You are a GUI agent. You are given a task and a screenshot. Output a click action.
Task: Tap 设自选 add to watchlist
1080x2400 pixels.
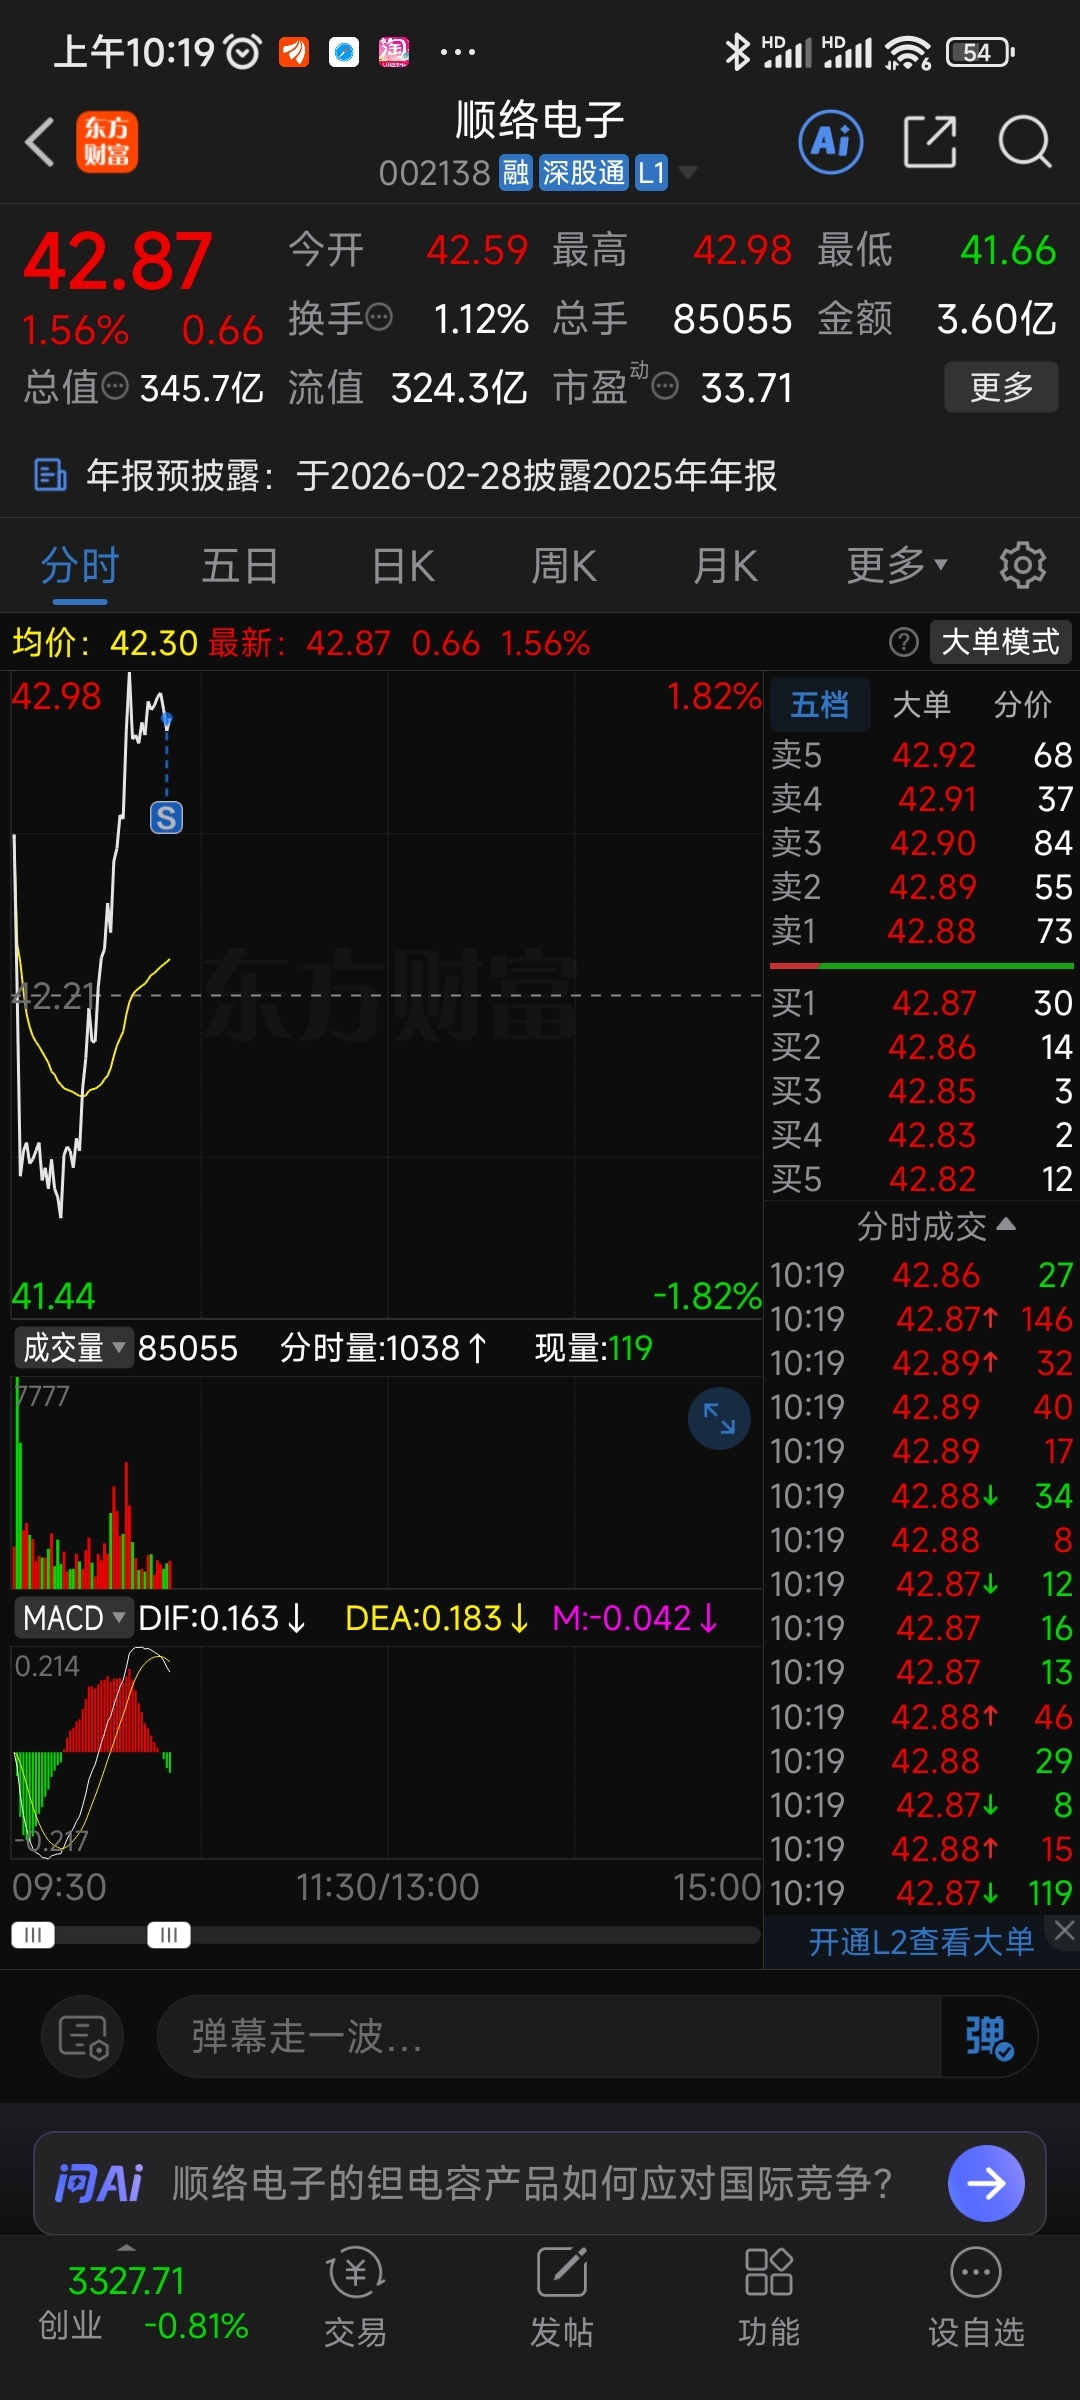tap(976, 2297)
